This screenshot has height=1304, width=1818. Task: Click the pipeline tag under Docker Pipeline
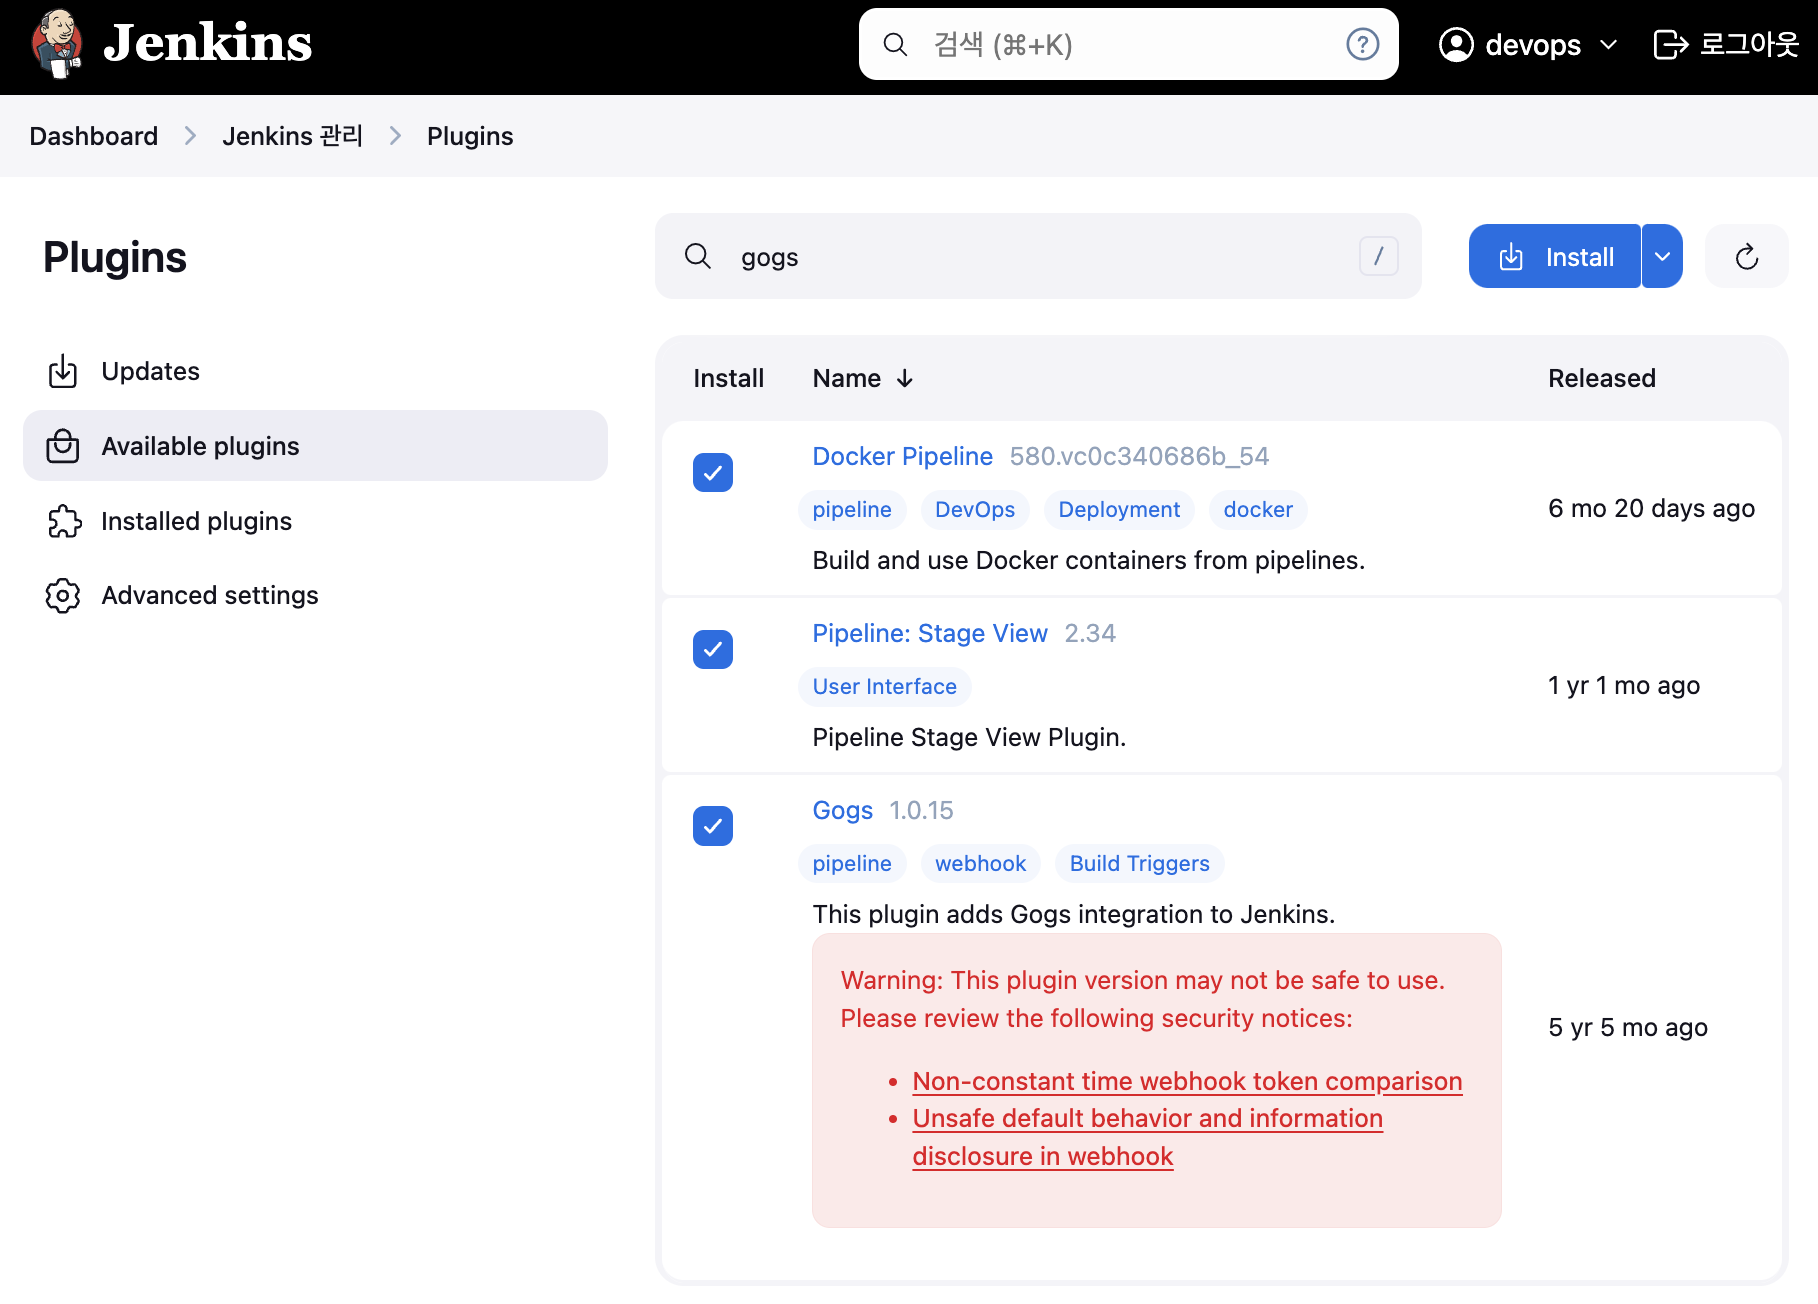(x=852, y=510)
